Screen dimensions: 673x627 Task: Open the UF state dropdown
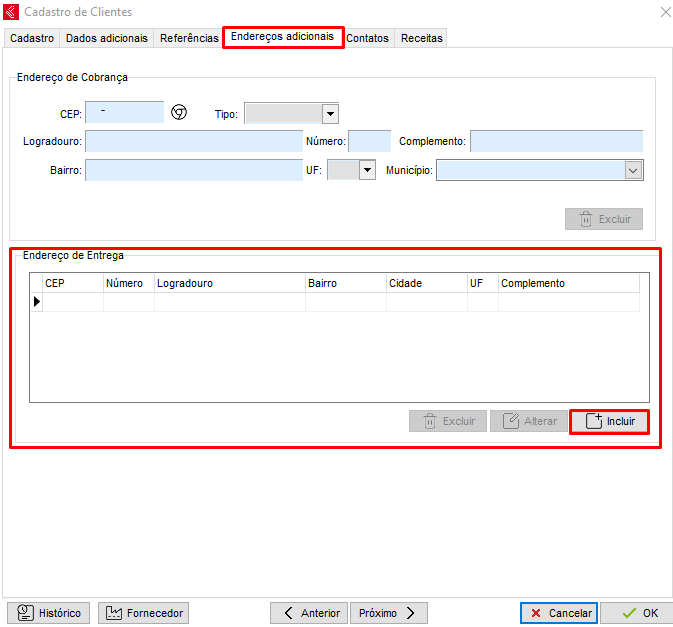[x=367, y=170]
